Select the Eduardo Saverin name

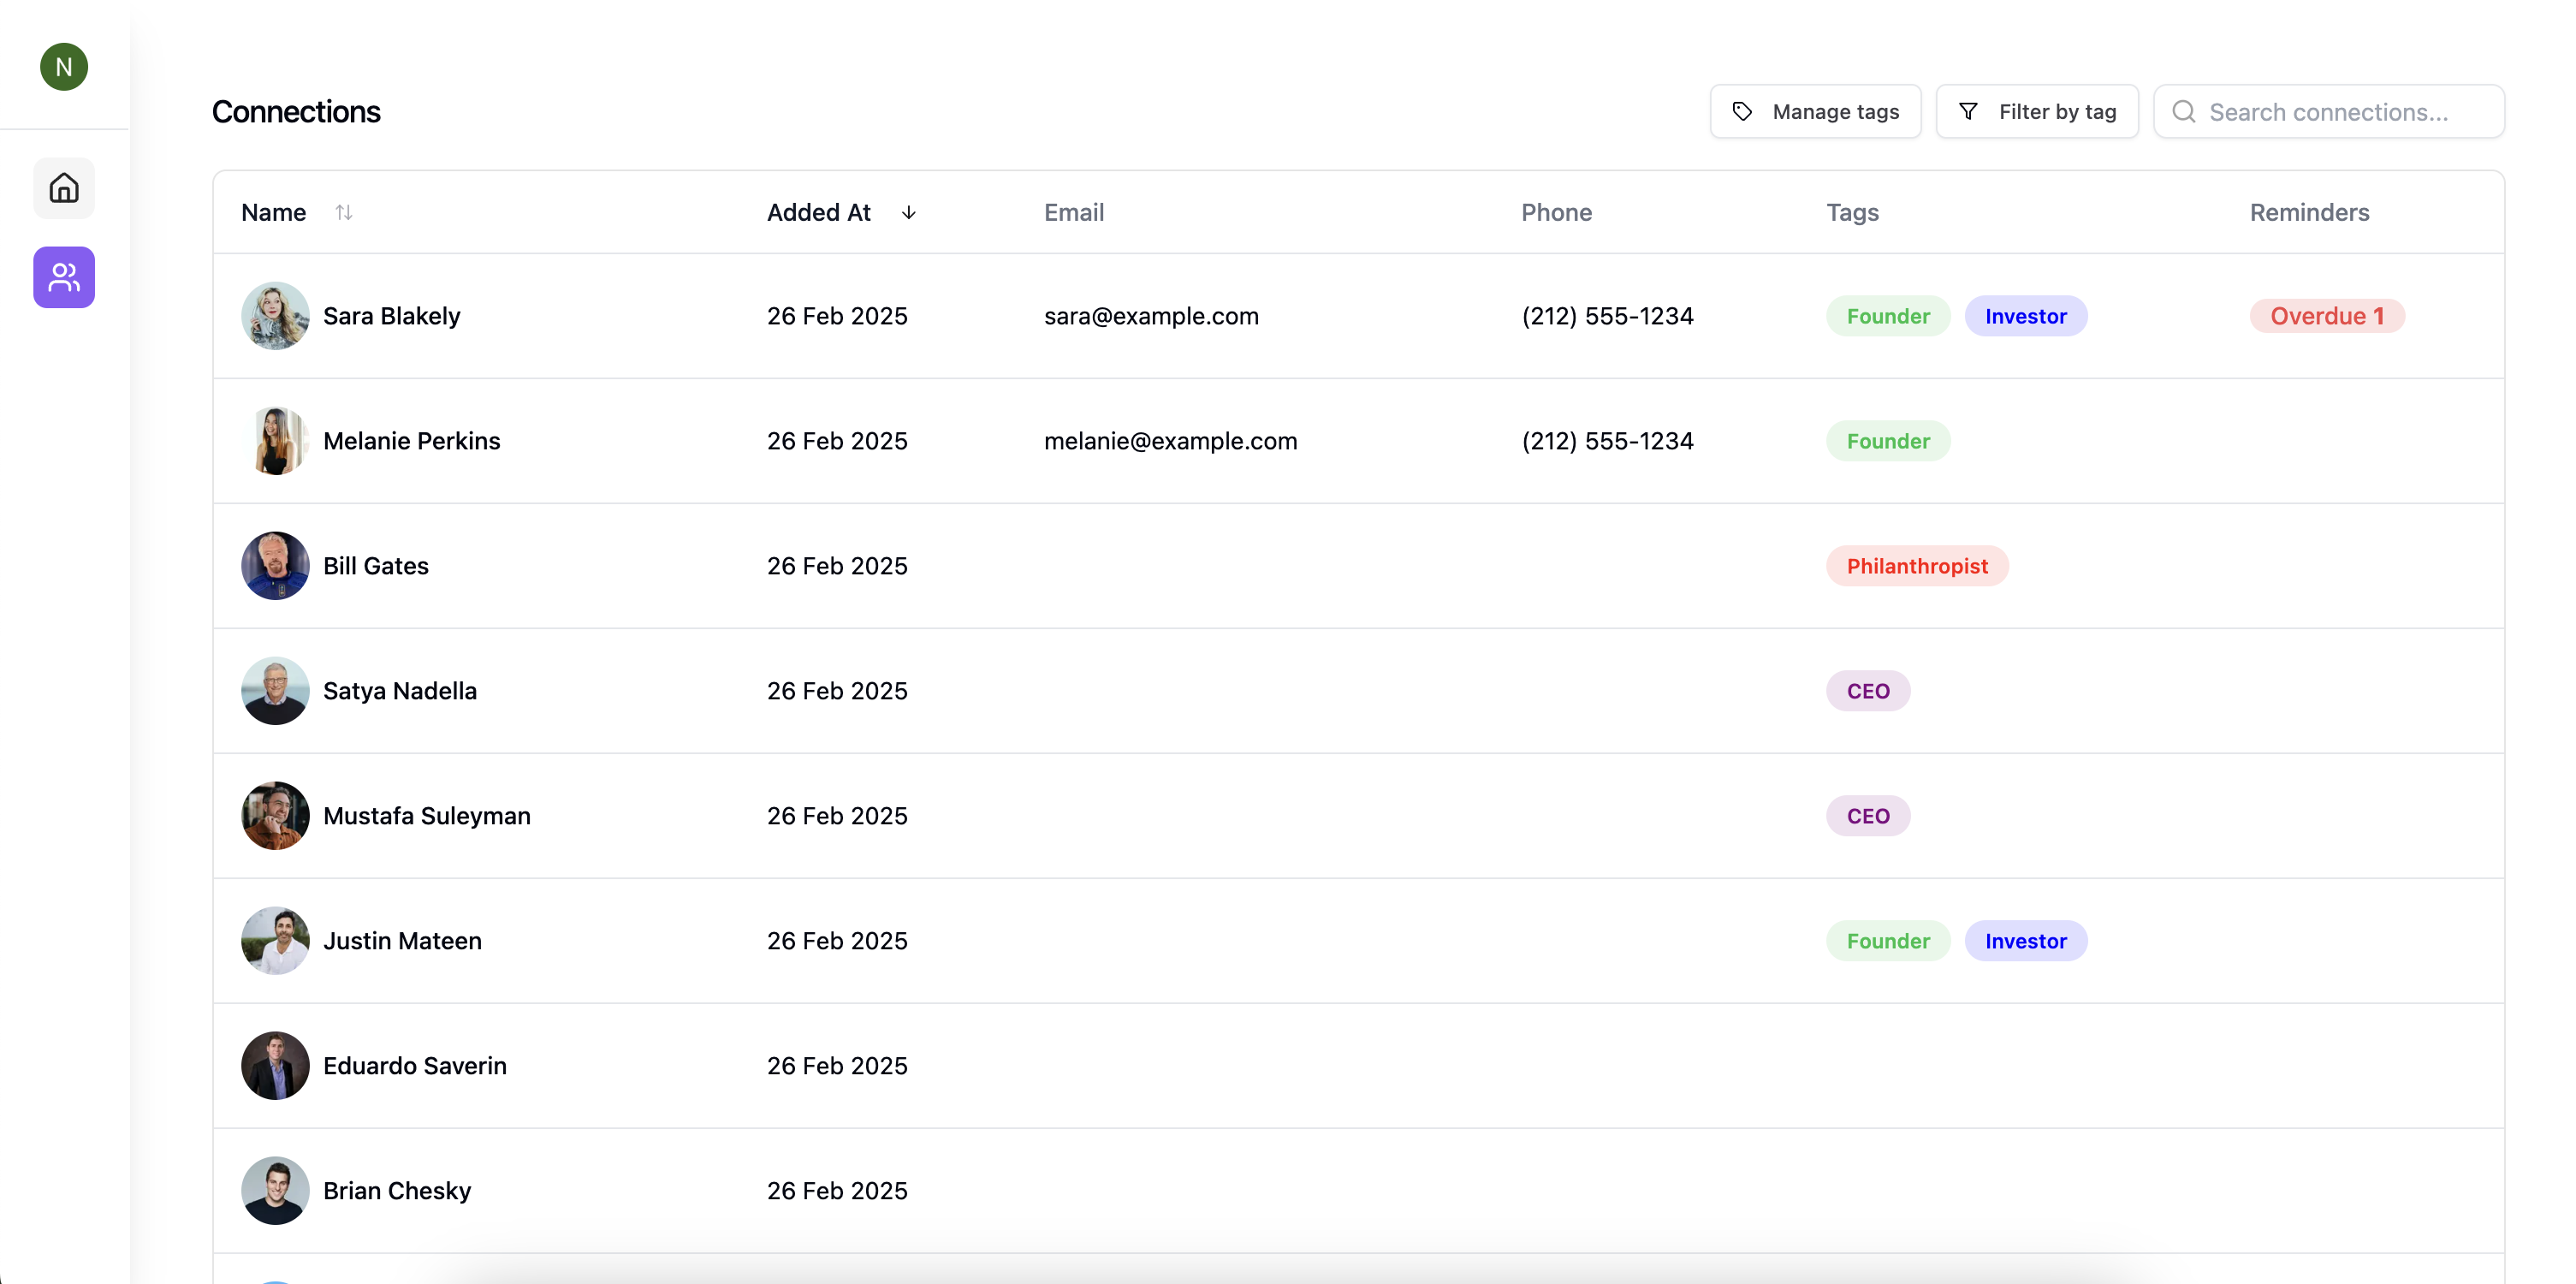tap(415, 1066)
